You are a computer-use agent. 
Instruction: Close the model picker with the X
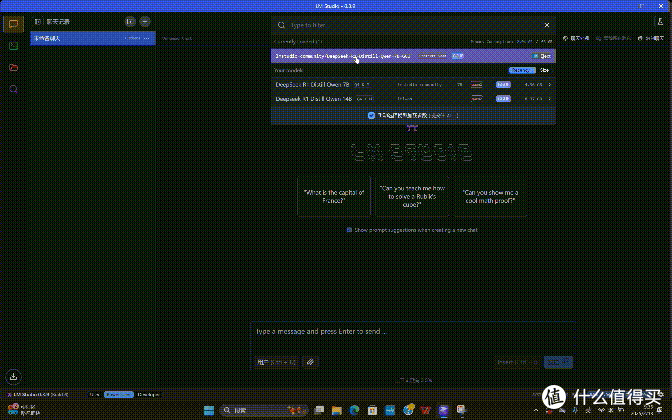[x=547, y=25]
